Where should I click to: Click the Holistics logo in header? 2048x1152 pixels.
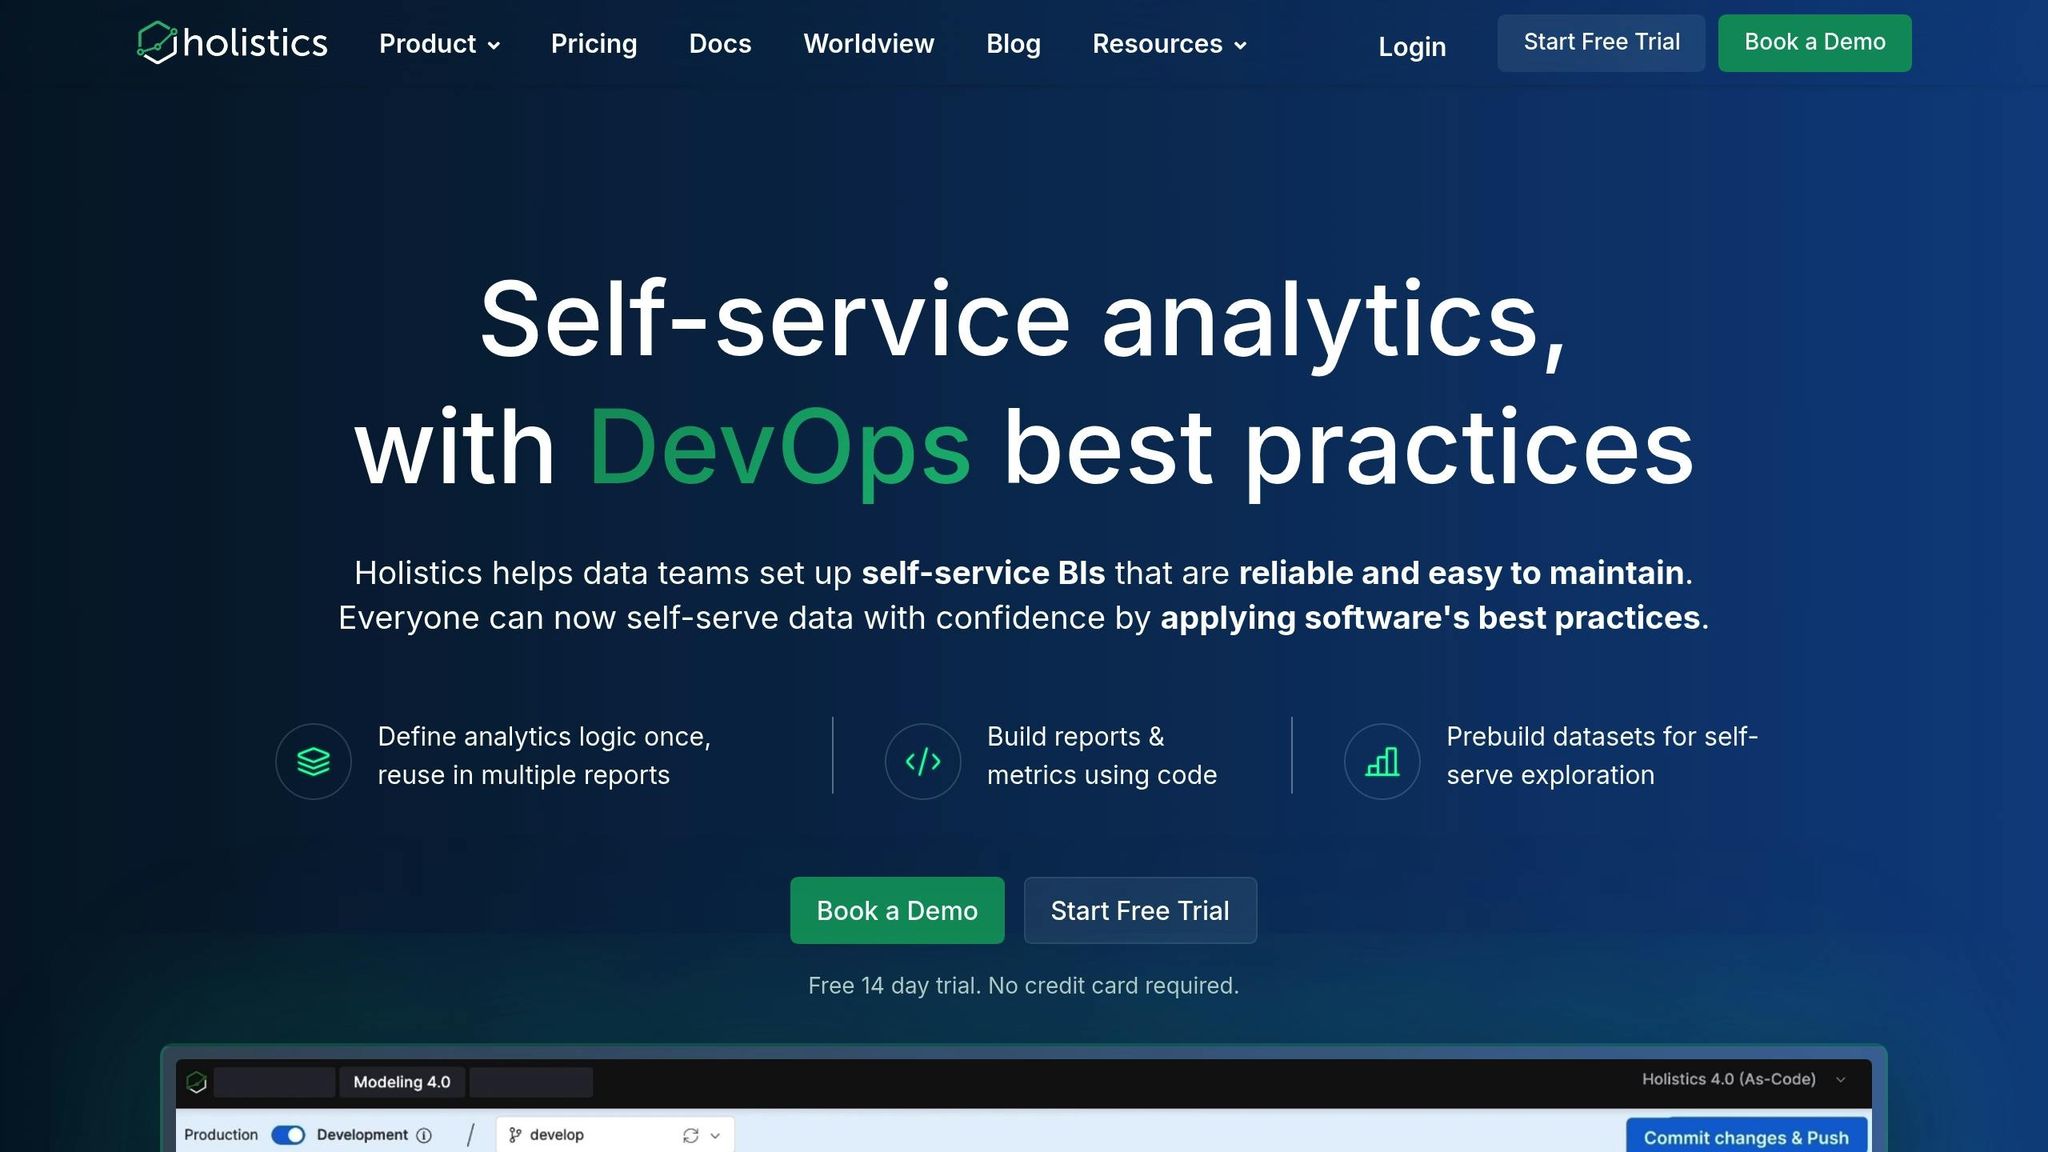(x=232, y=43)
